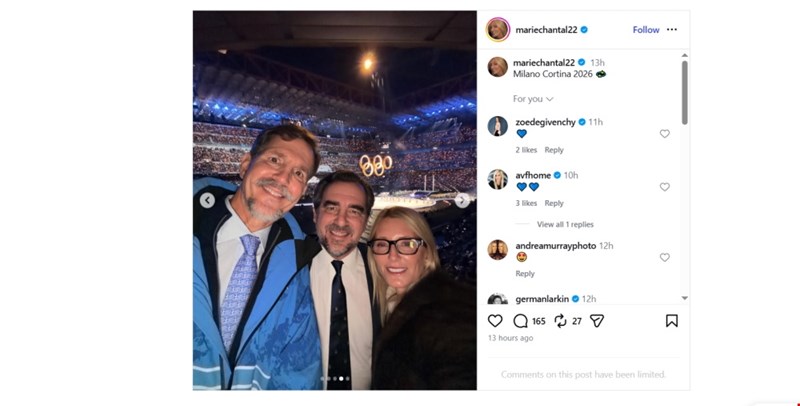Click the carousel dots indicator on photo
Screen dimensions: 800x406
point(334,379)
